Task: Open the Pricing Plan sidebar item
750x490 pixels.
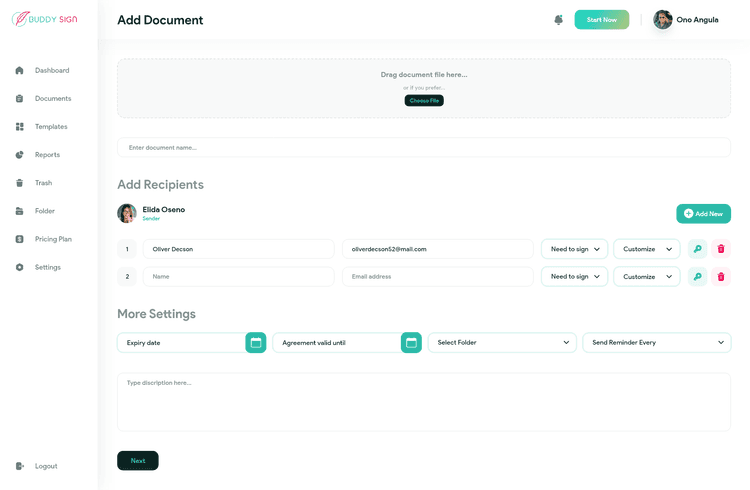Action: click(53, 239)
